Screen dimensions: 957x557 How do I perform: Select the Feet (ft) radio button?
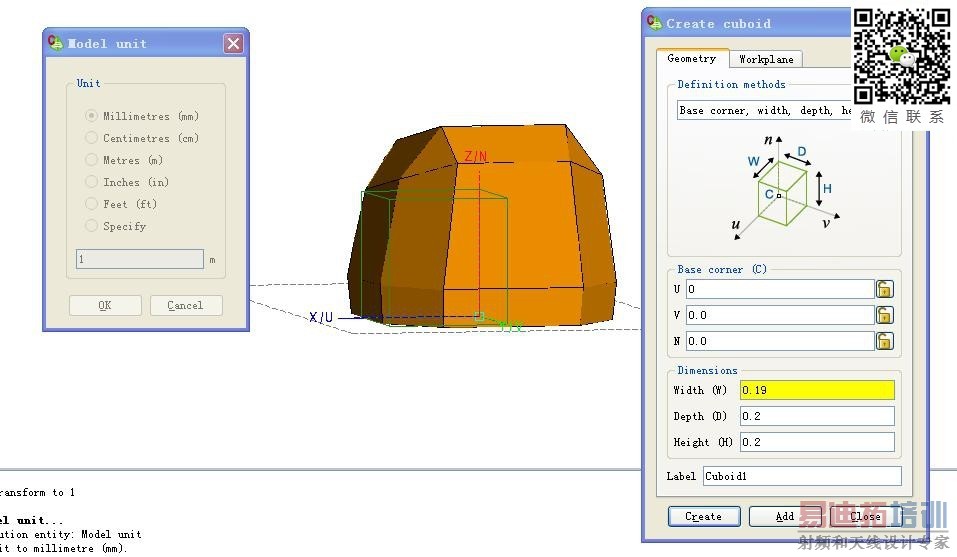[x=92, y=204]
